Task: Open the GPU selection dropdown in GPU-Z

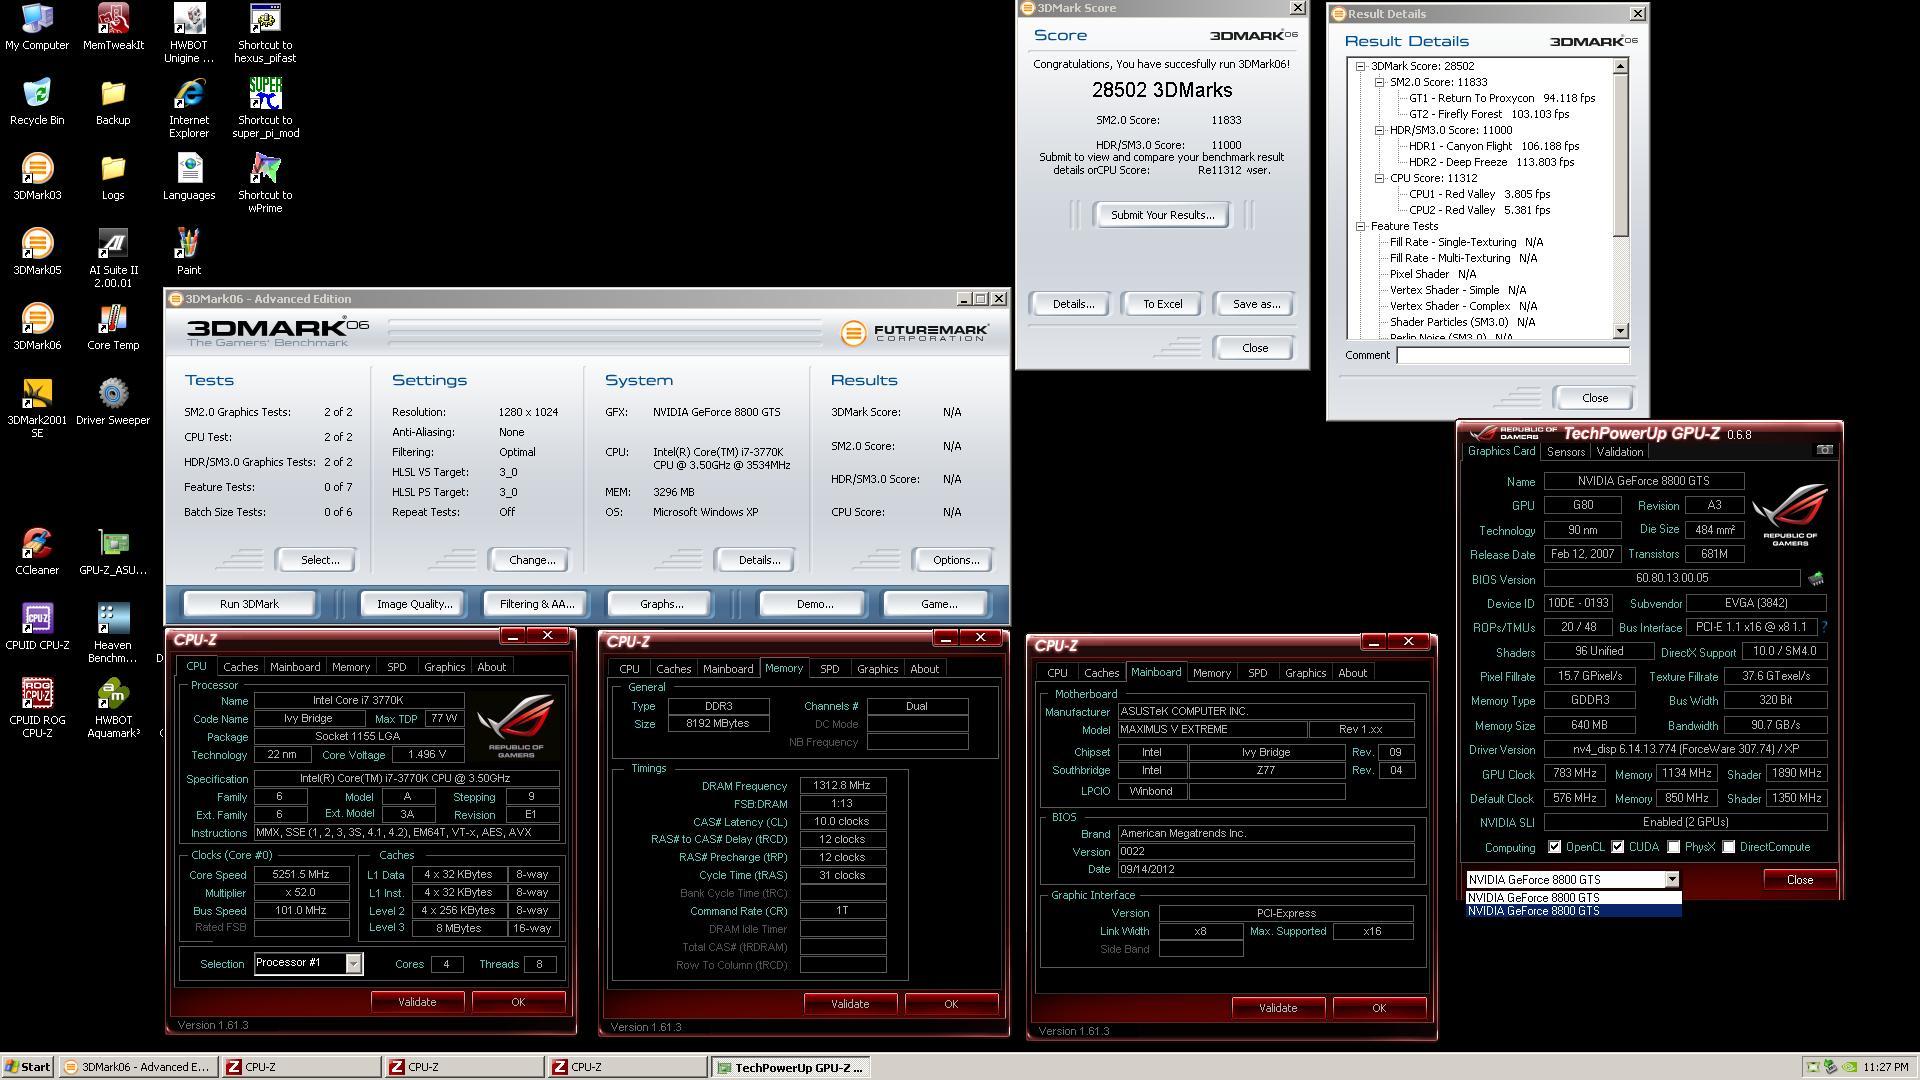Action: tap(1671, 880)
